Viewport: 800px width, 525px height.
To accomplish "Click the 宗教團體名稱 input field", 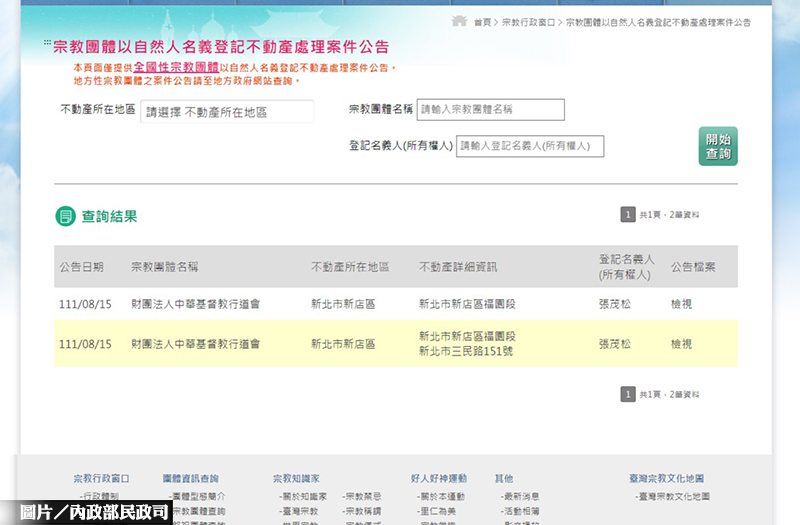I will [490, 109].
